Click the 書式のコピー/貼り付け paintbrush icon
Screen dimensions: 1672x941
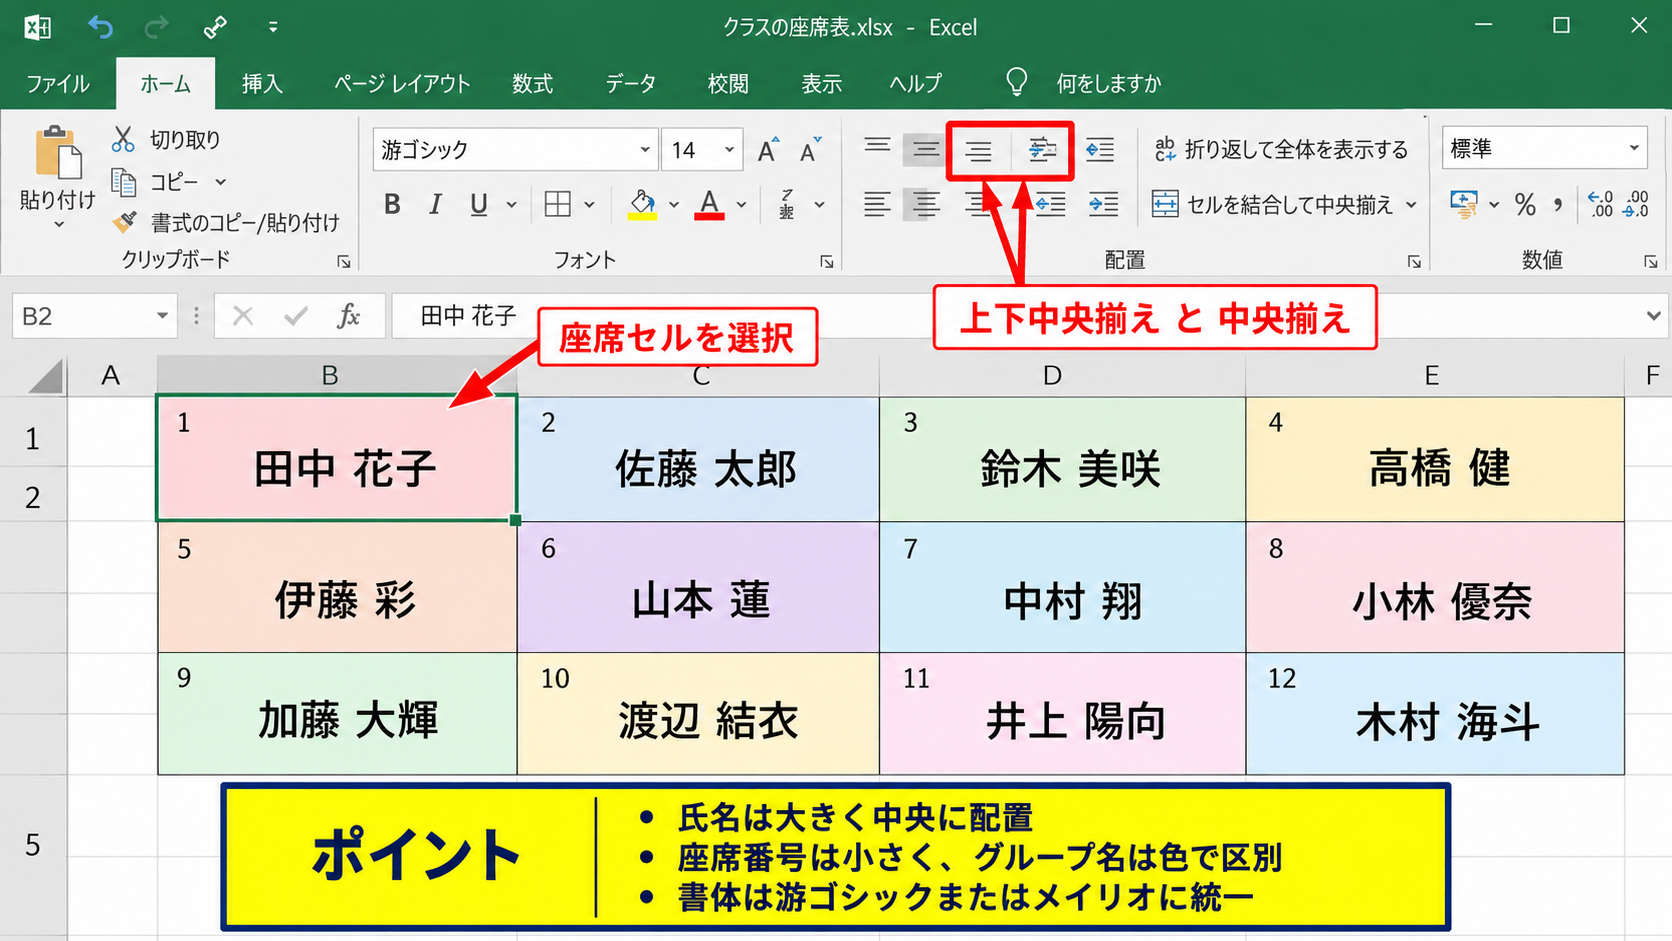[x=124, y=222]
